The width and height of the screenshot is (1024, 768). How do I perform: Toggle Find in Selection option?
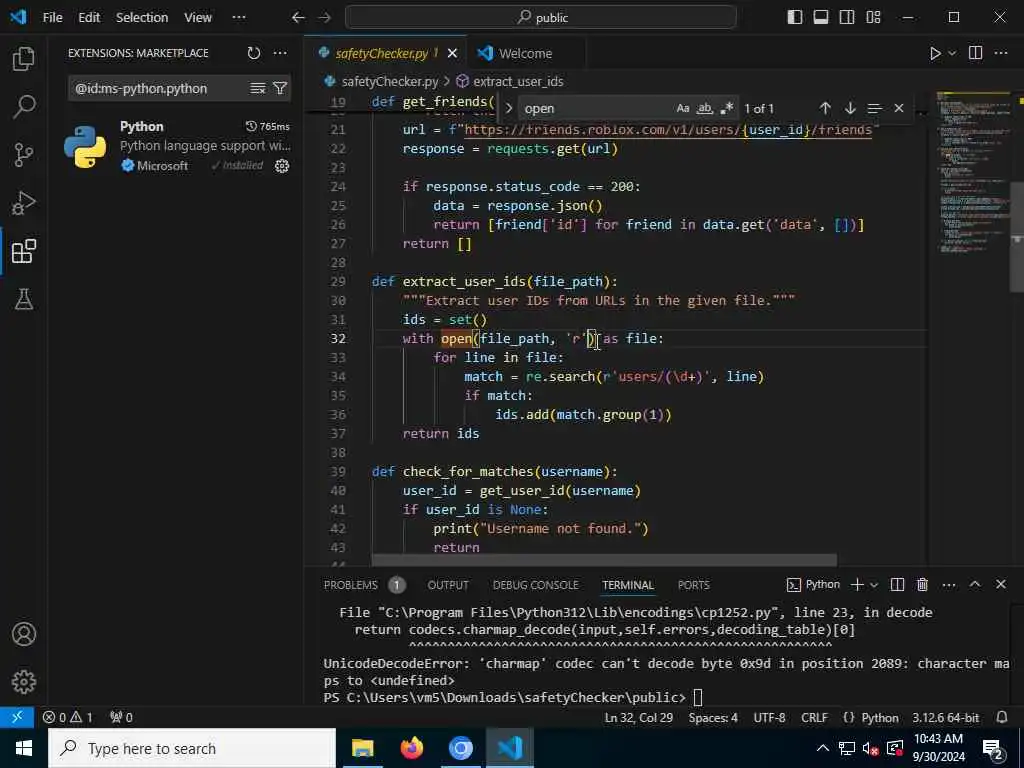(x=874, y=108)
